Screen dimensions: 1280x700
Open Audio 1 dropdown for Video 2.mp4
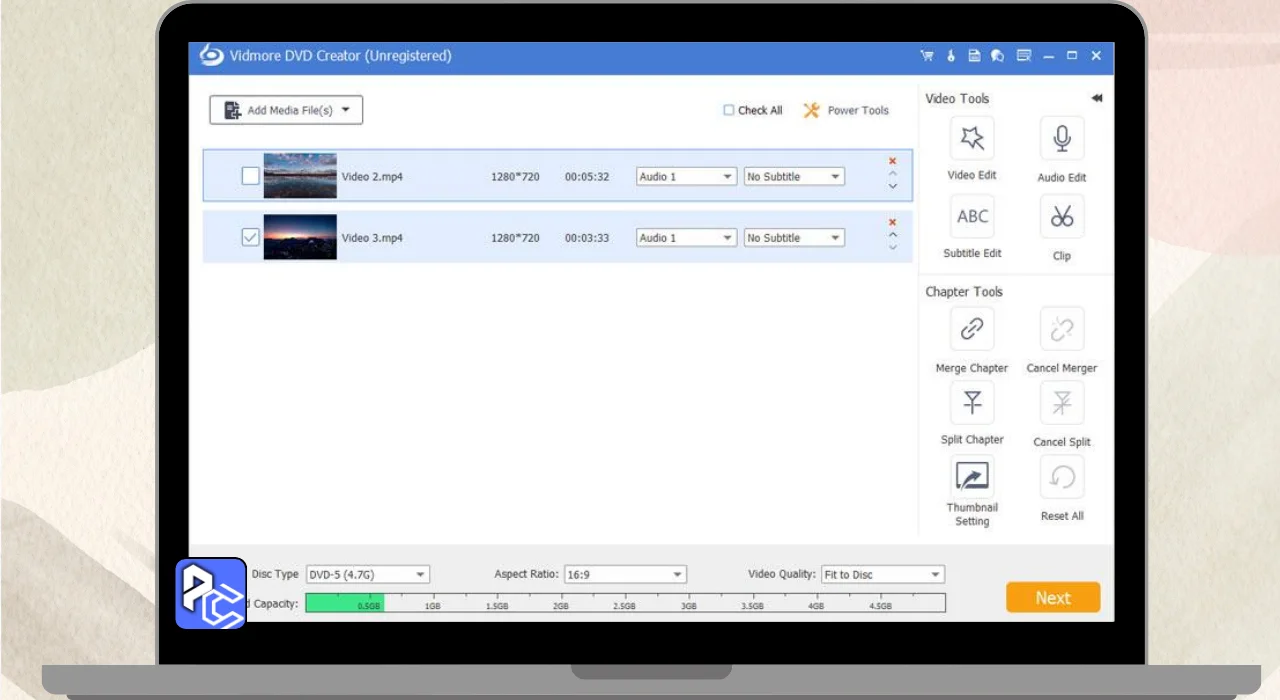point(686,177)
